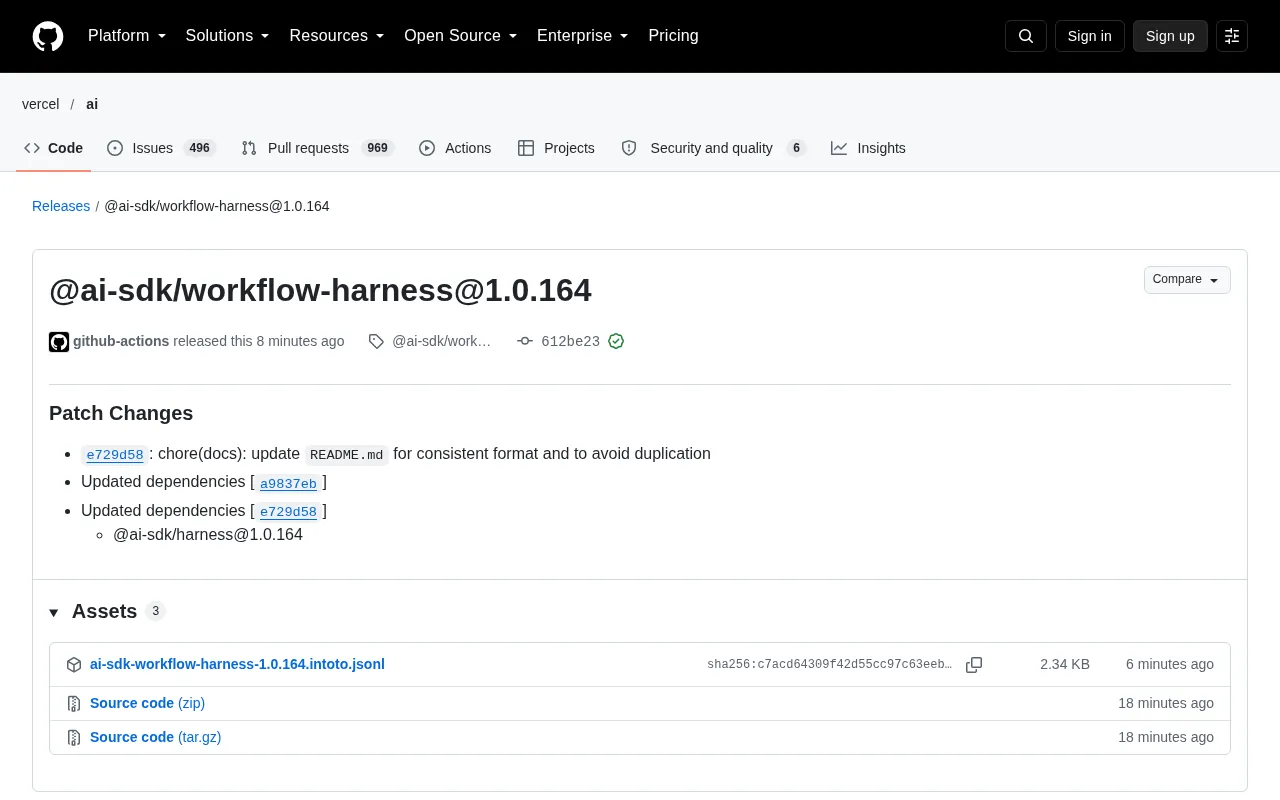Click the Sign up button
The height and width of the screenshot is (800, 1280).
[x=1170, y=36]
